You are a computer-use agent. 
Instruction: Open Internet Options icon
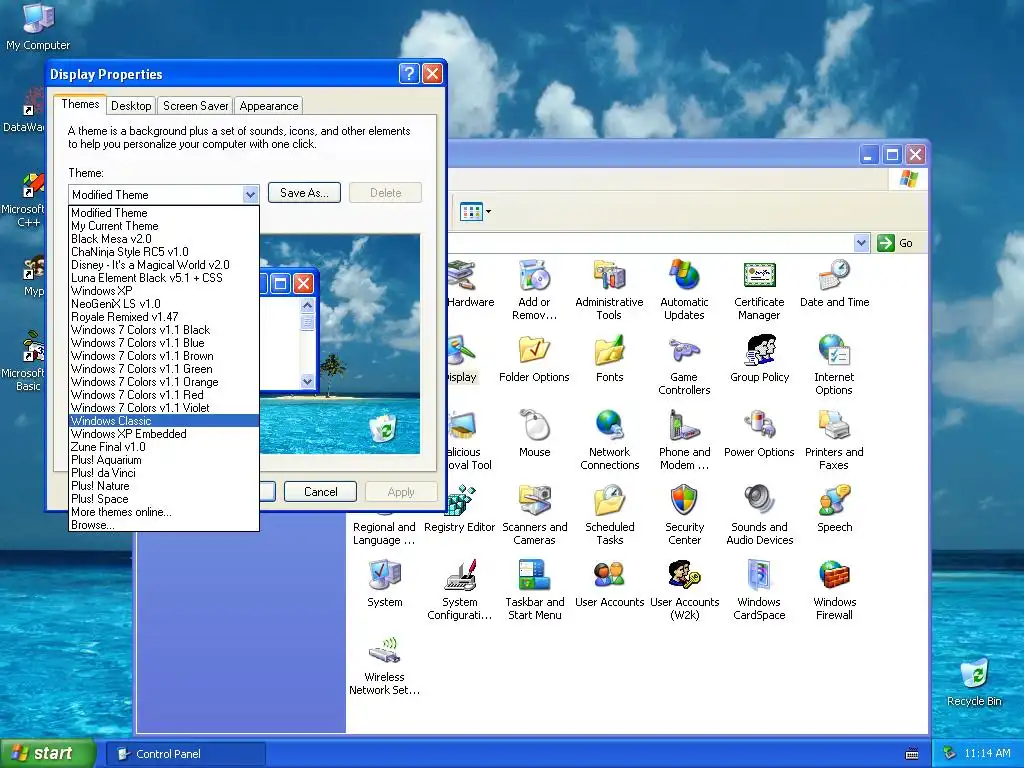coord(834,365)
